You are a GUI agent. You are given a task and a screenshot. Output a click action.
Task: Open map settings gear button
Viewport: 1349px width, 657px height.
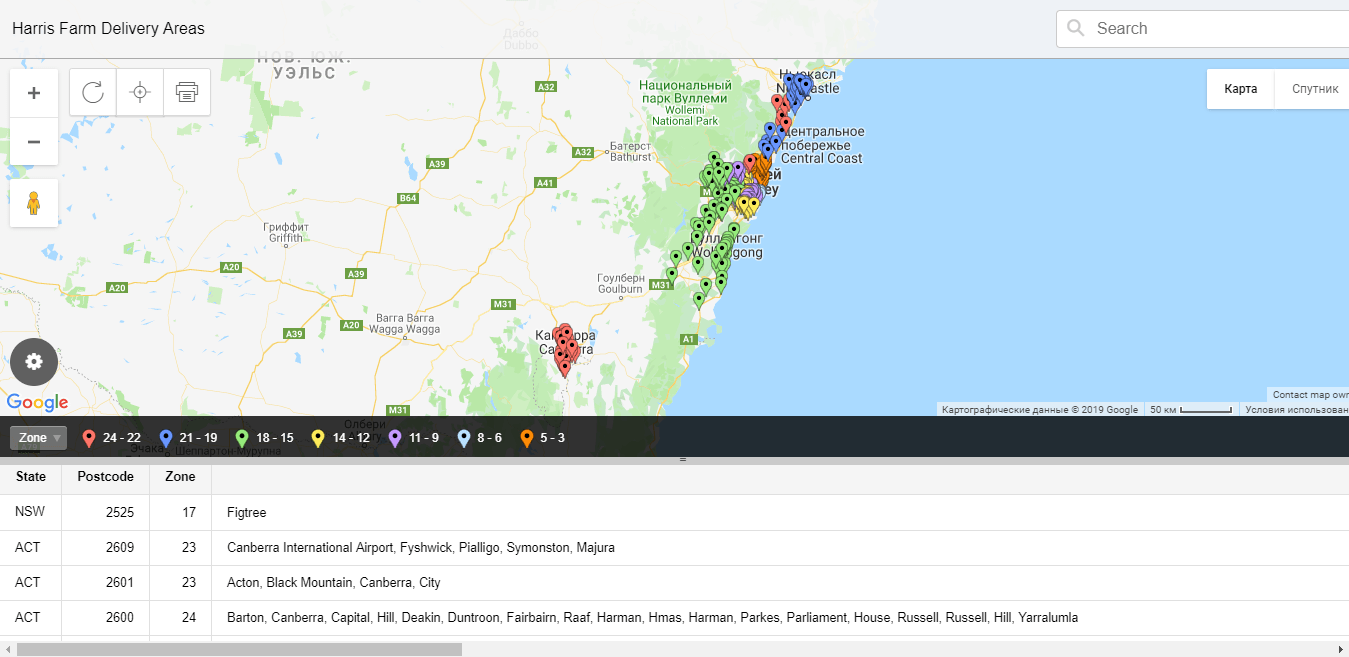pyautogui.click(x=34, y=361)
